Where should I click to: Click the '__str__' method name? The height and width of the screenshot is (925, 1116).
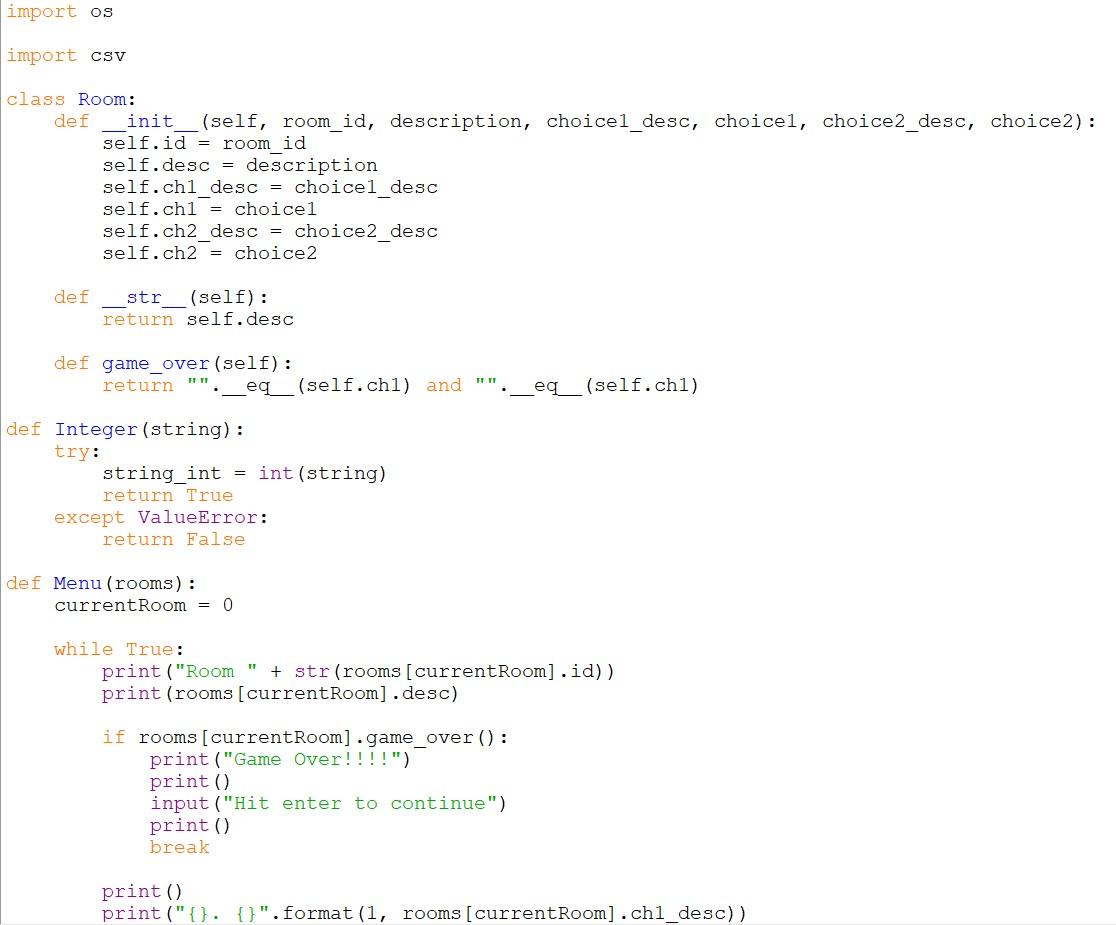(x=144, y=297)
